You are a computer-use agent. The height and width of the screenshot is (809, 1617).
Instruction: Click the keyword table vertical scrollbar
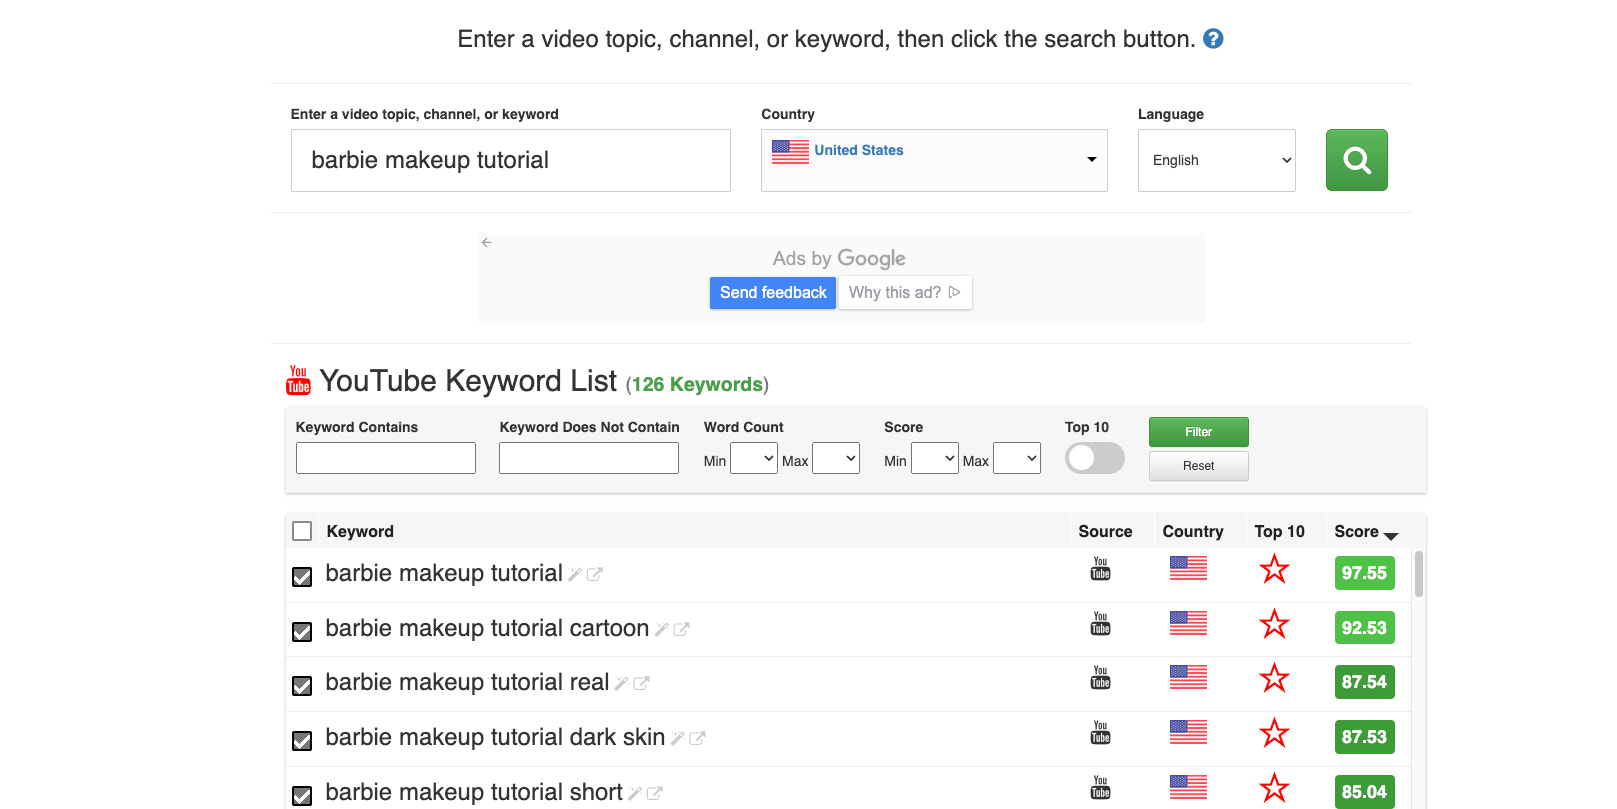click(1419, 574)
